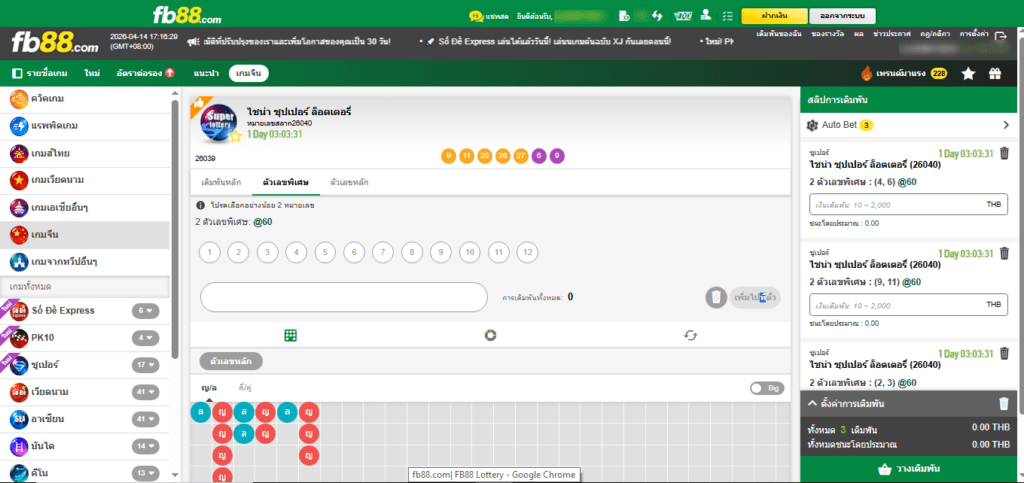Pick number 7 ball
Viewport: 1024px width, 483px height.
click(383, 252)
